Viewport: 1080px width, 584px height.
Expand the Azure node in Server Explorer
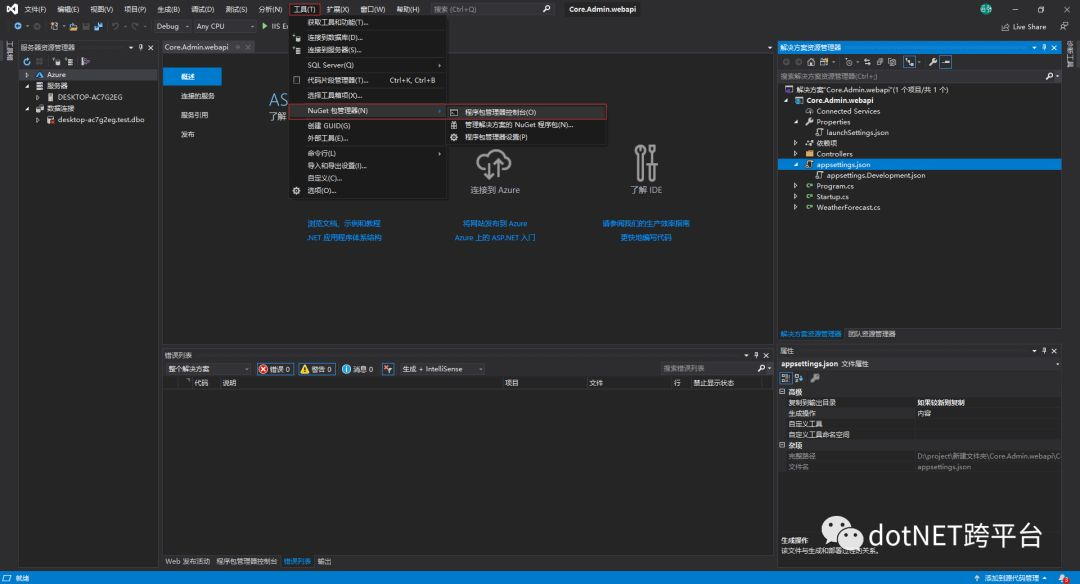(27, 75)
